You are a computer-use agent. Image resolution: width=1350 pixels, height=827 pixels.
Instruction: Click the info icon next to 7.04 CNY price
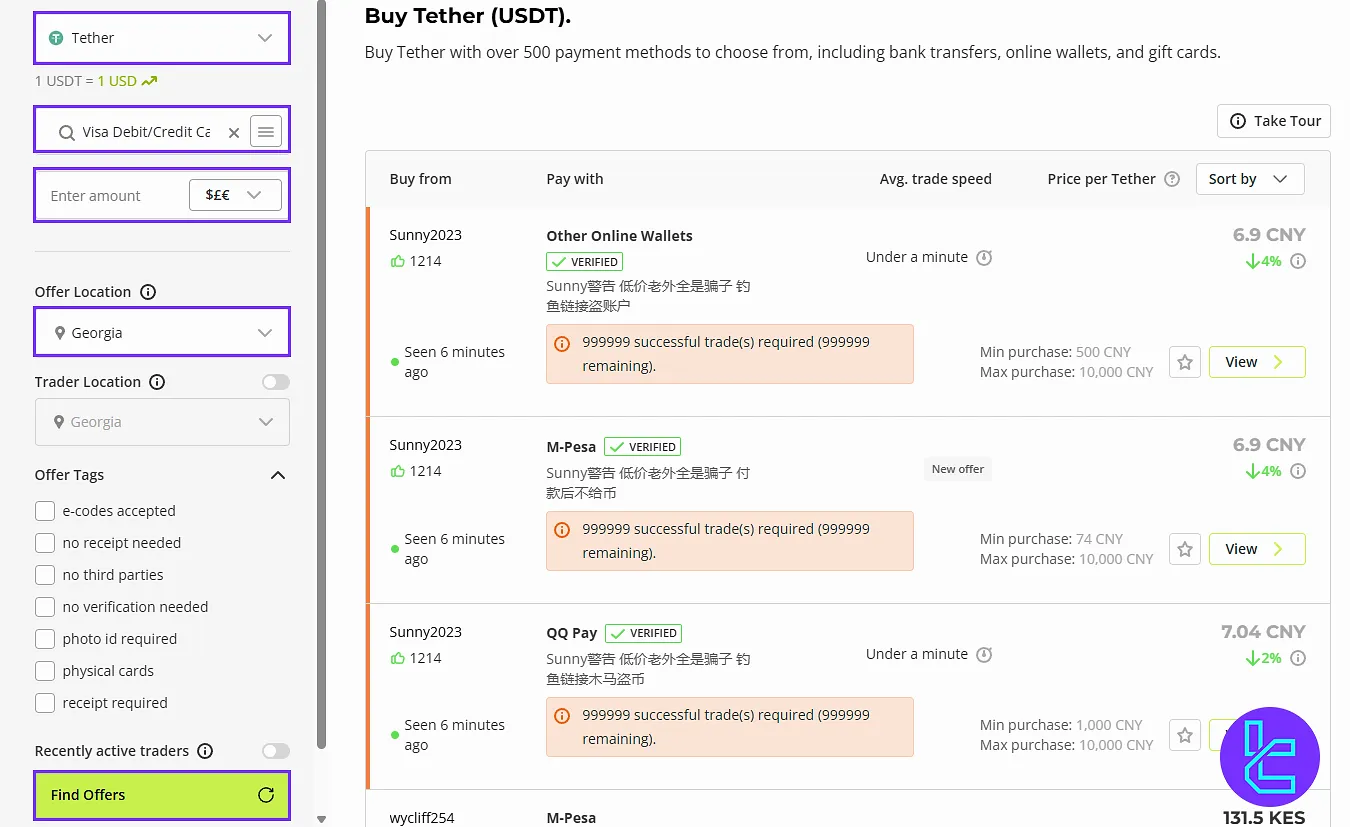tap(1298, 658)
